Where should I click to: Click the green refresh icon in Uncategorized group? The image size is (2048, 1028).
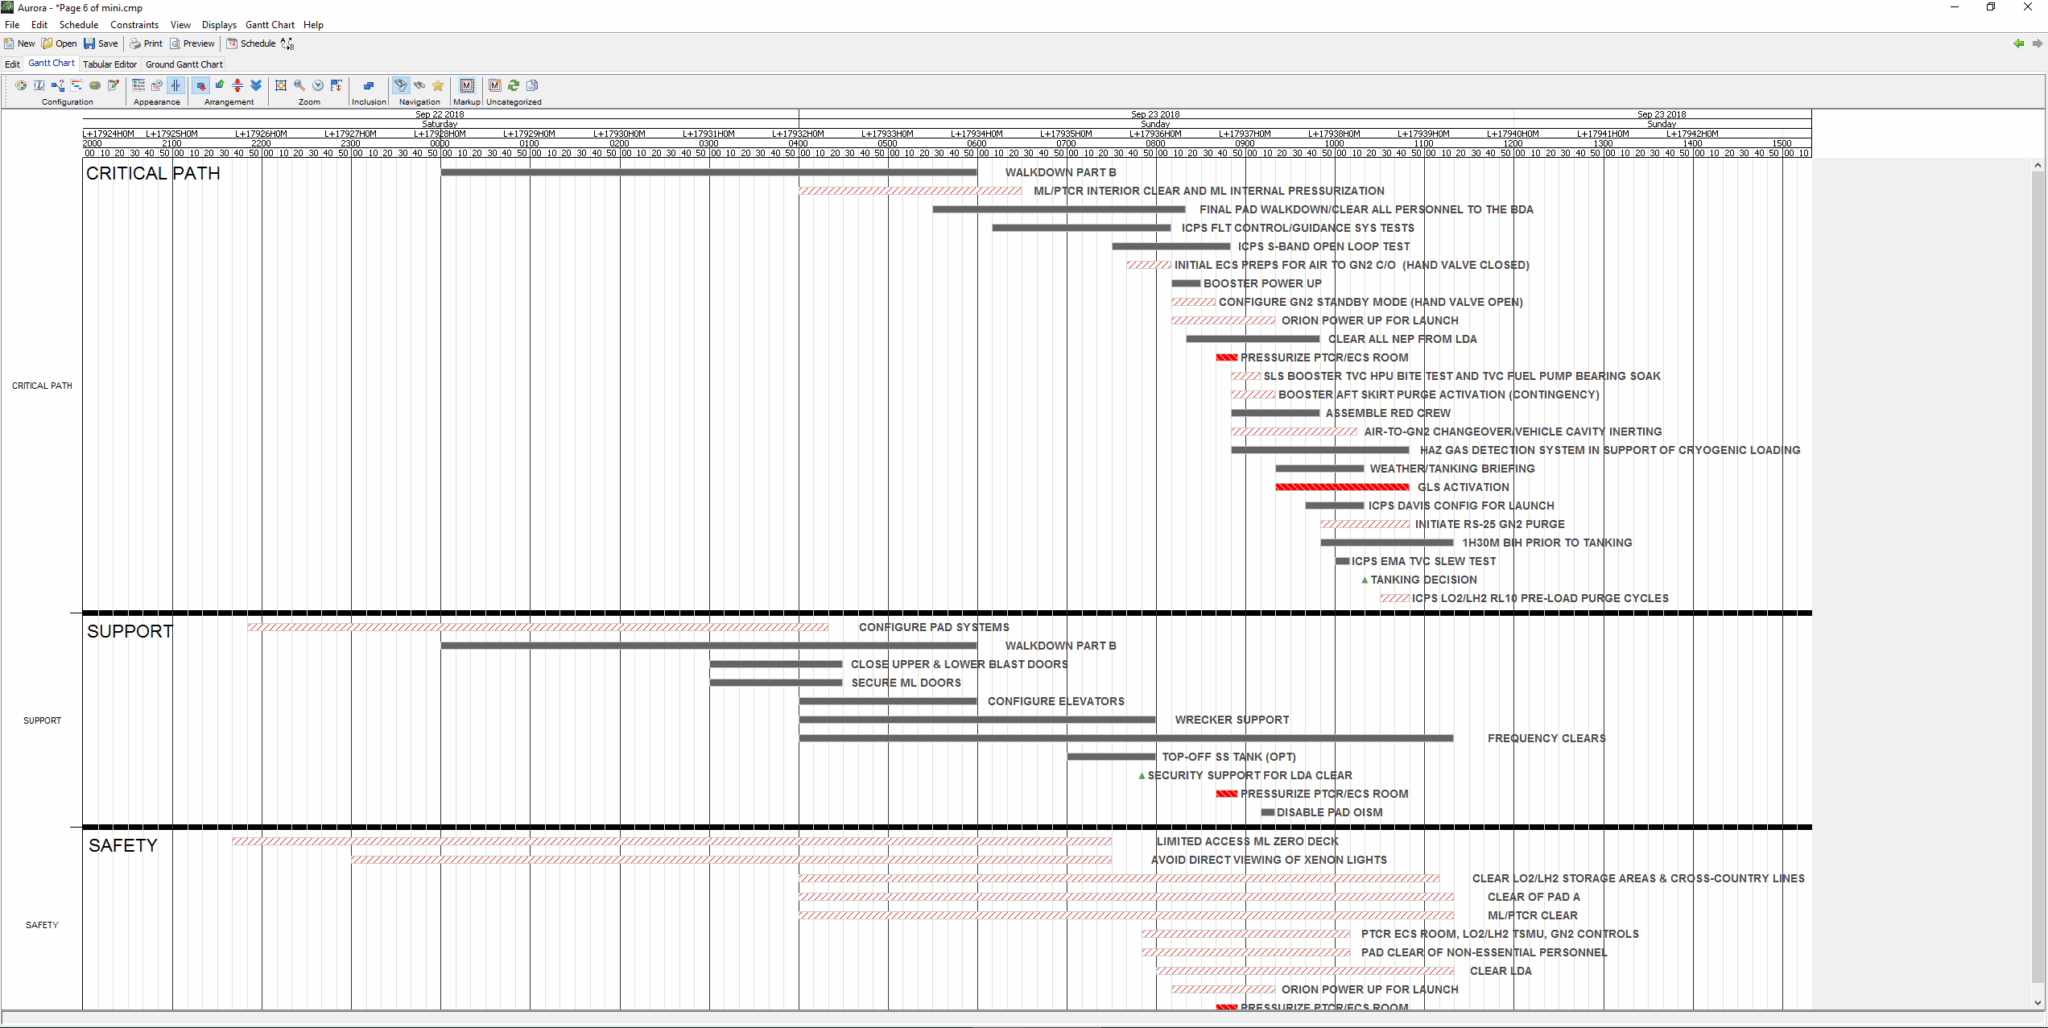[513, 87]
